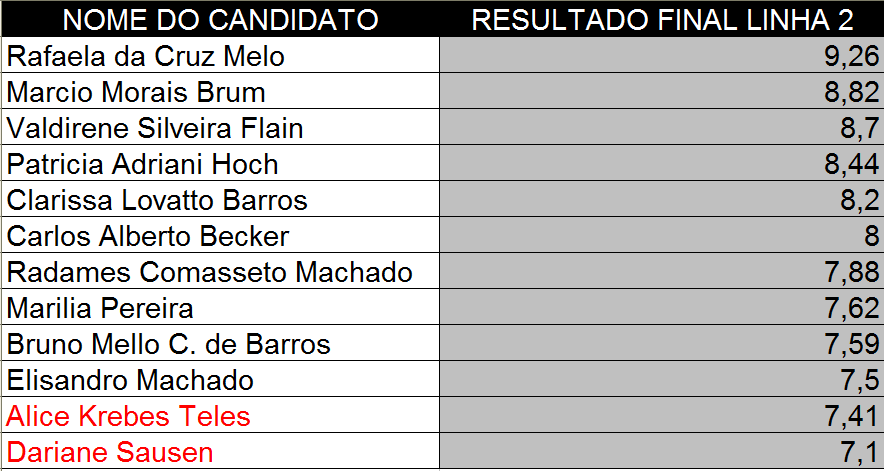Select the result cell showing 8,44
This screenshot has height=471, width=884.
(x=662, y=164)
